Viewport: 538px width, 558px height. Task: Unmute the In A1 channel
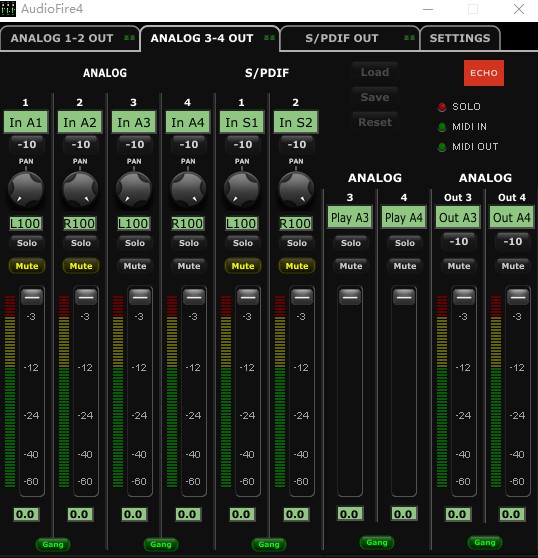[27, 266]
